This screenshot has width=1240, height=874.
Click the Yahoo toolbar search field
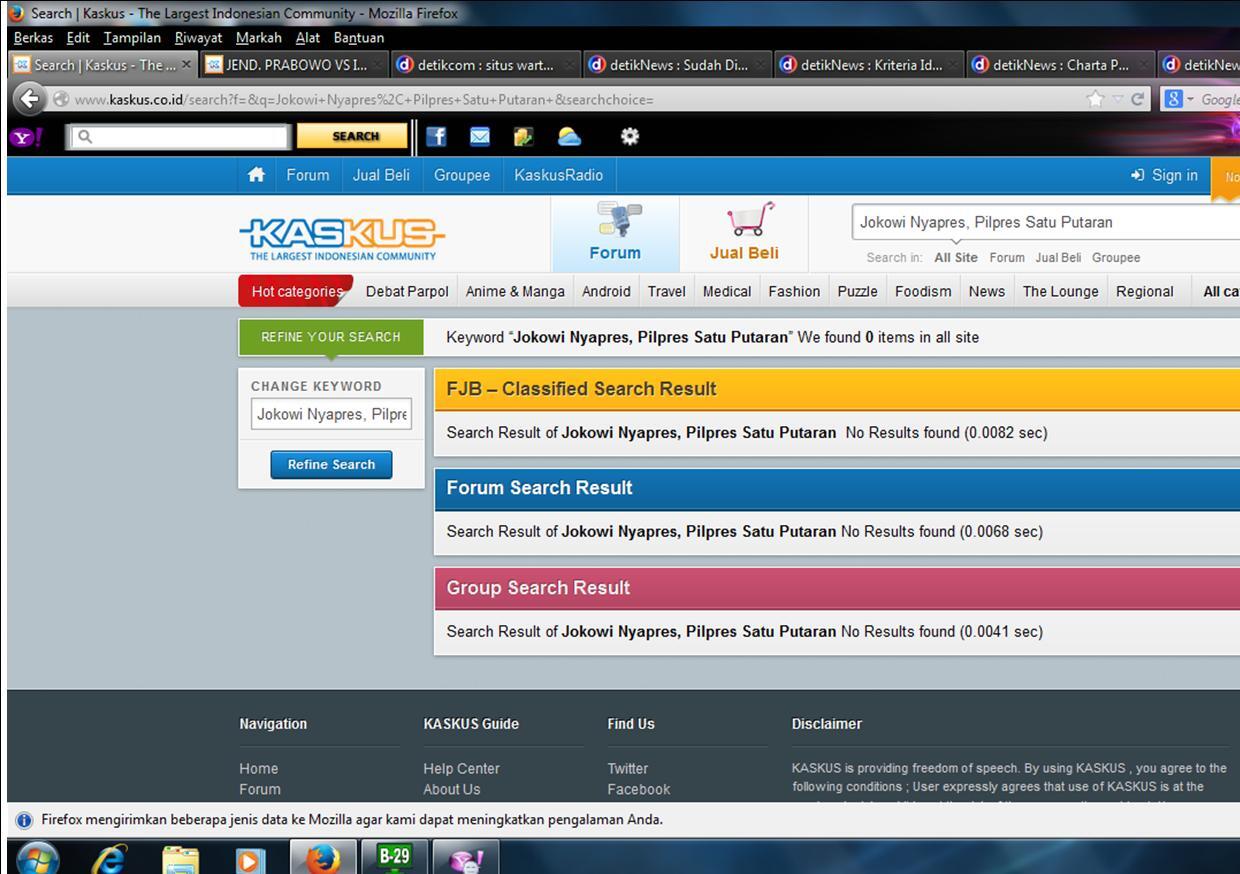coord(179,136)
